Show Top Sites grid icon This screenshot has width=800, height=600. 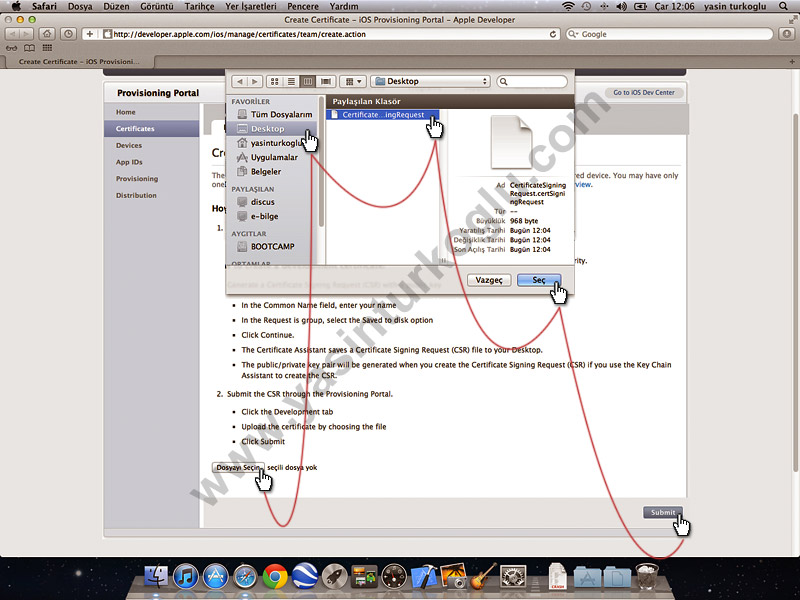[47, 48]
